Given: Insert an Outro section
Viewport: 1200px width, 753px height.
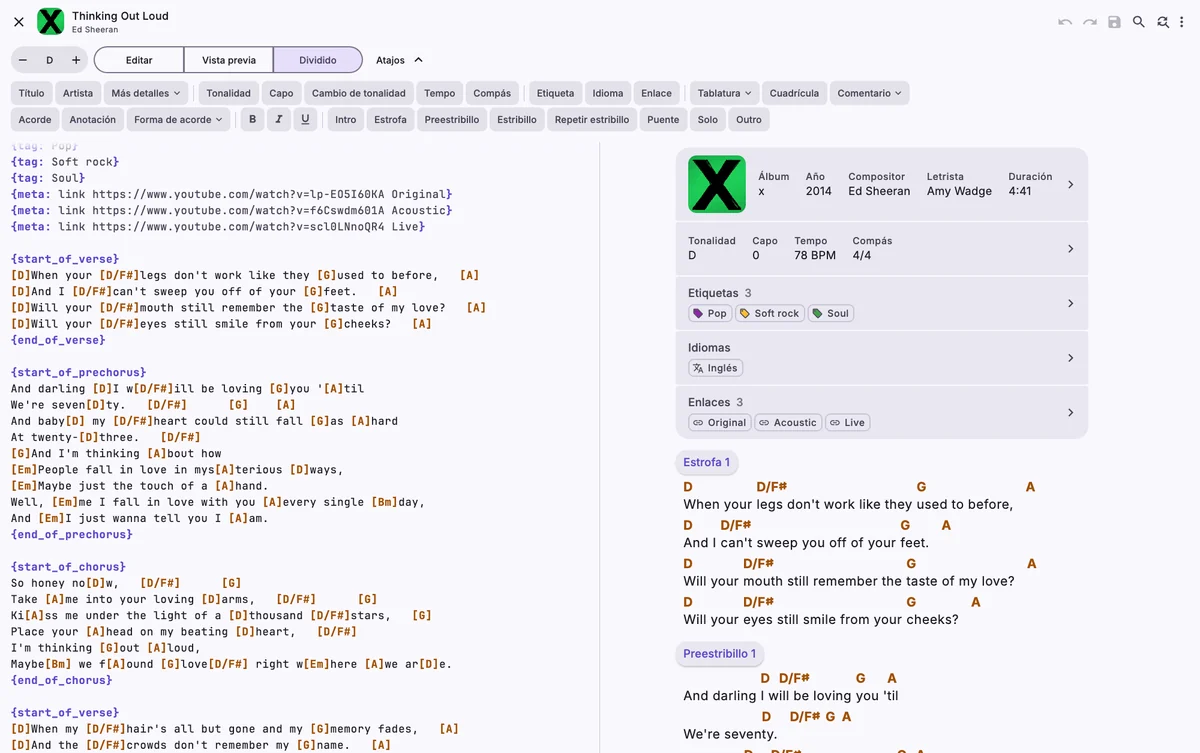Looking at the screenshot, I should pos(749,119).
